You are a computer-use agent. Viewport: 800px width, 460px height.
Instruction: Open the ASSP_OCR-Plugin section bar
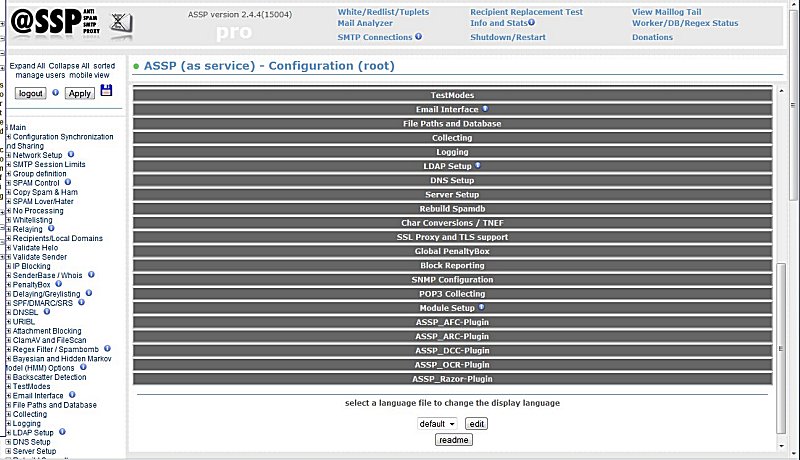point(452,365)
